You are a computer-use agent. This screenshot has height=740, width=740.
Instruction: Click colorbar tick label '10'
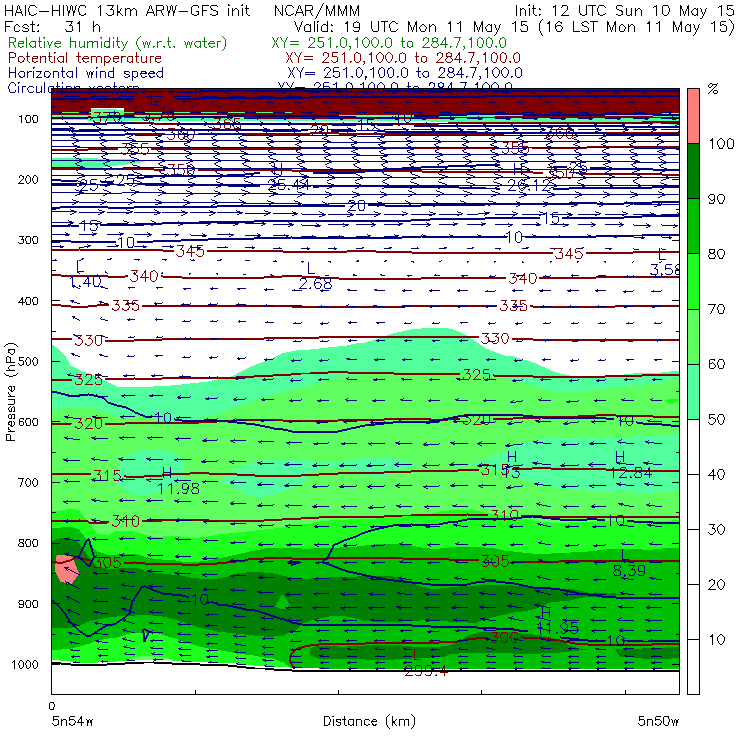(716, 640)
